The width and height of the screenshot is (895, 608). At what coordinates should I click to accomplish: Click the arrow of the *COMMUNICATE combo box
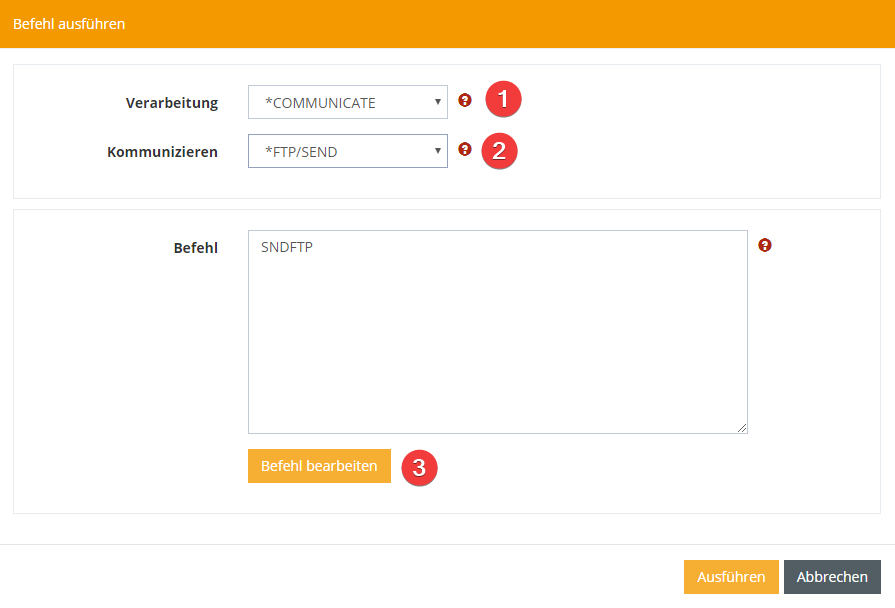(x=438, y=102)
